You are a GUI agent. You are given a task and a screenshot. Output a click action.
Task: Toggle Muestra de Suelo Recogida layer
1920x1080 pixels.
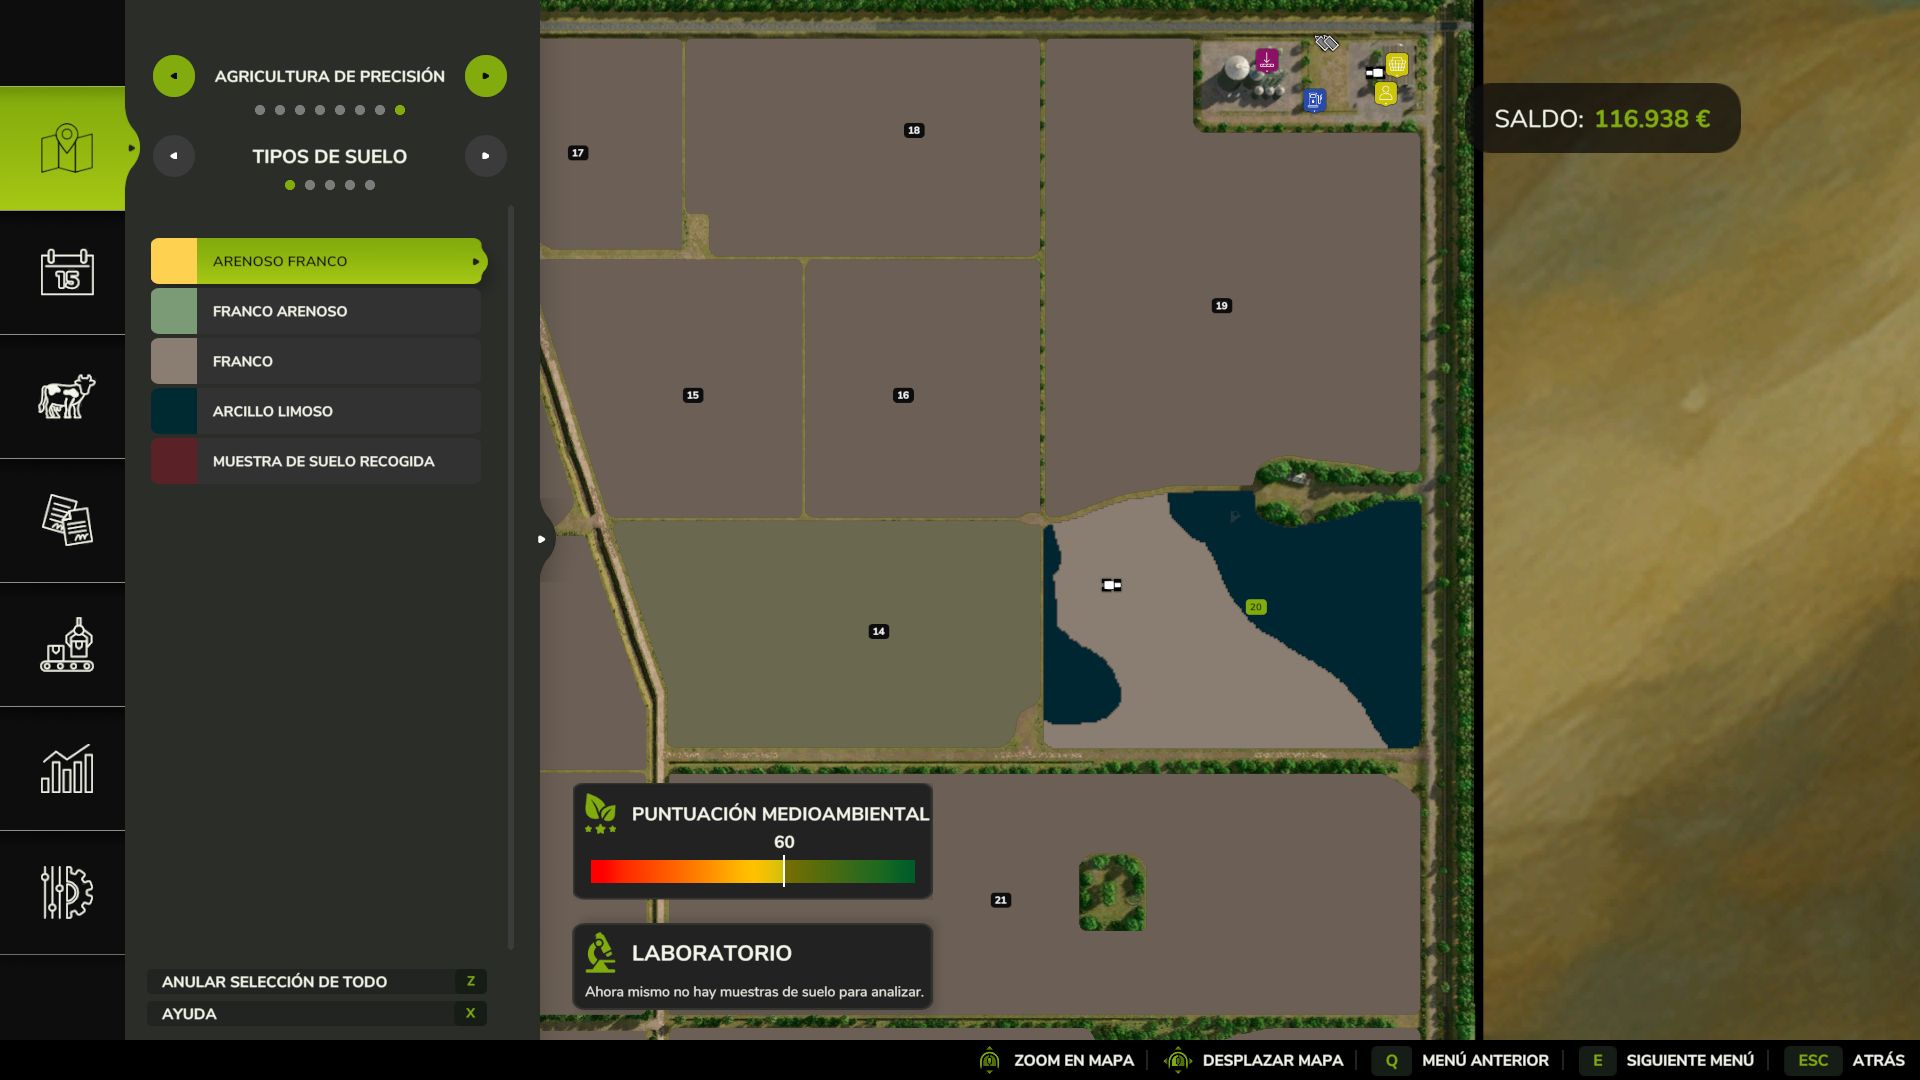click(x=316, y=461)
